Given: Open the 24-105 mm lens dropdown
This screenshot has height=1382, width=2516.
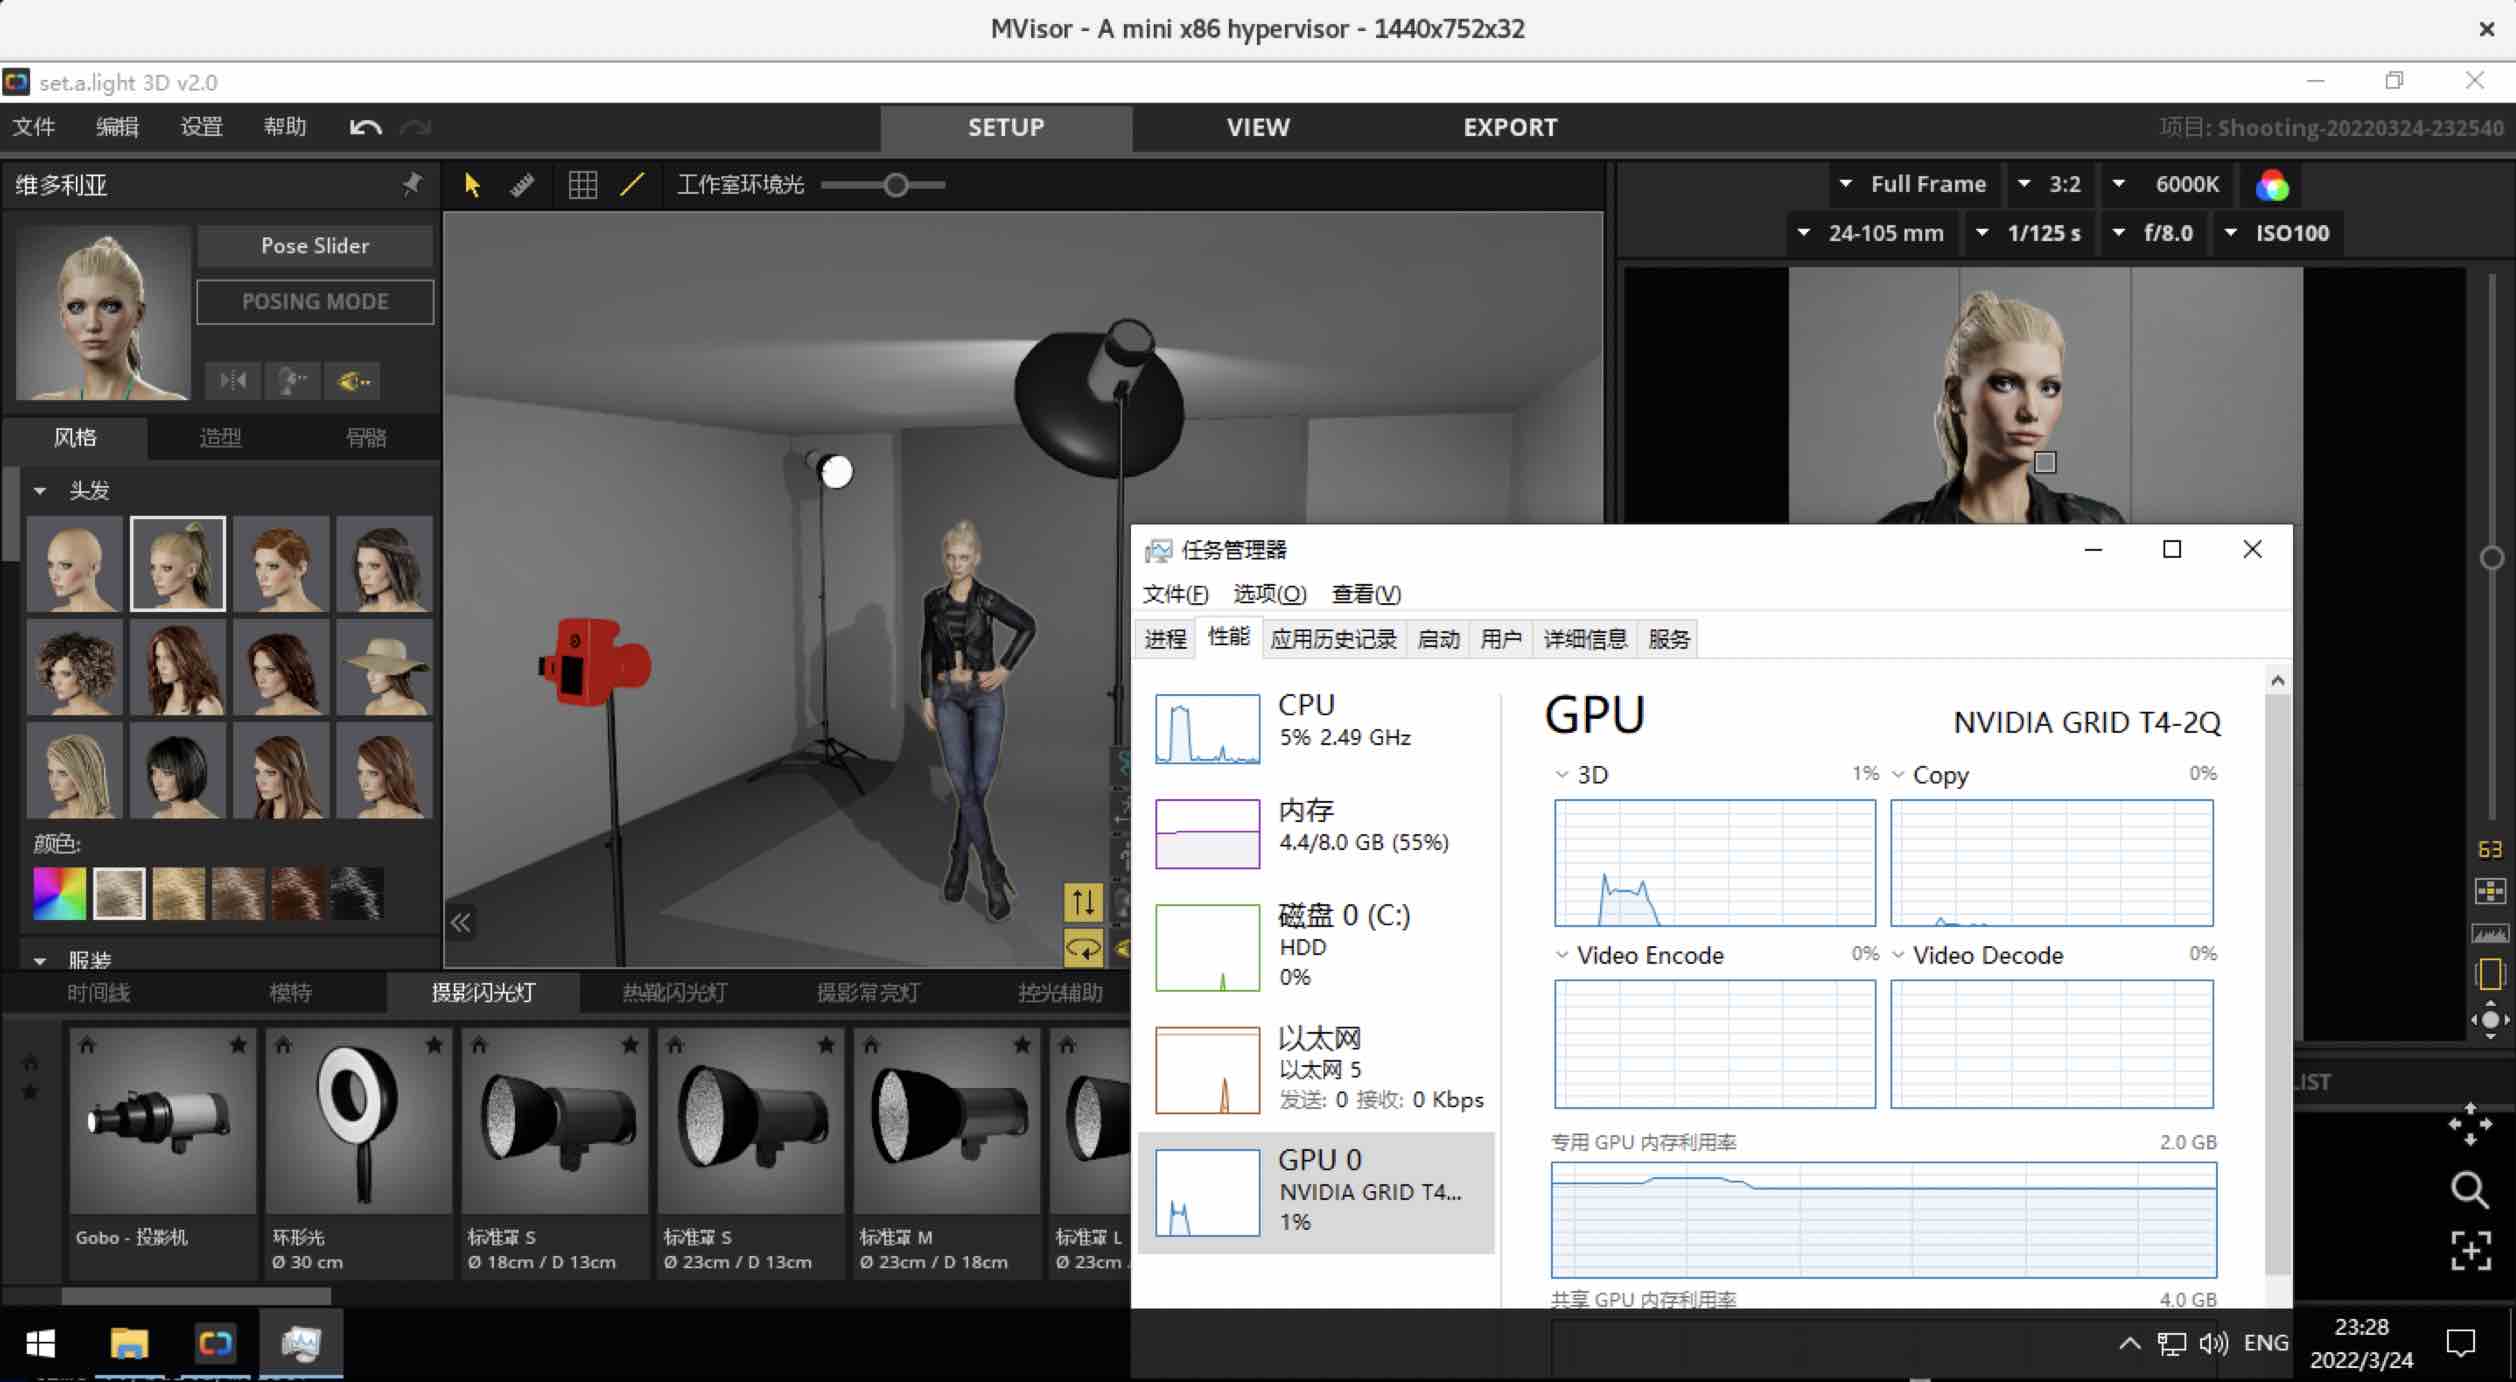Looking at the screenshot, I should click(x=1870, y=233).
